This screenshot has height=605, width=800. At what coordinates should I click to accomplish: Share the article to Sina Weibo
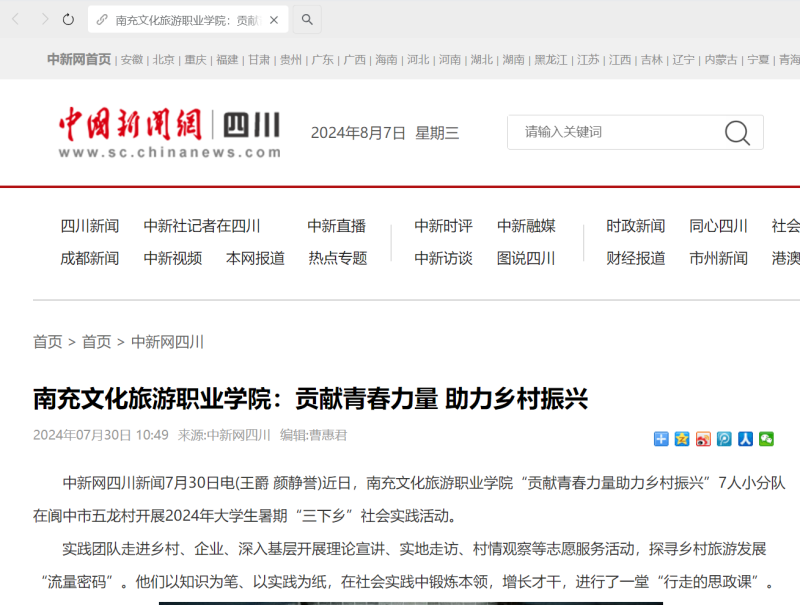[x=703, y=439]
